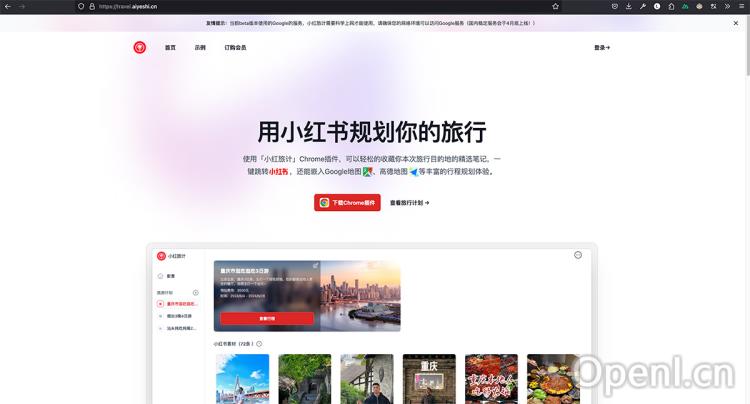750x404 pixels.
Task: Select the third travel plan in demo sidebar
Action: pos(177,328)
